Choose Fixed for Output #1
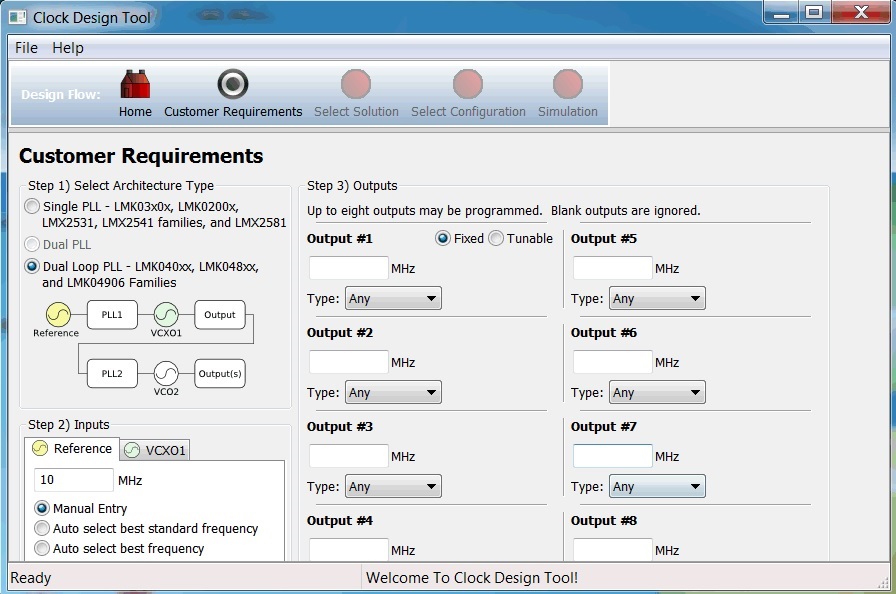 coord(443,238)
